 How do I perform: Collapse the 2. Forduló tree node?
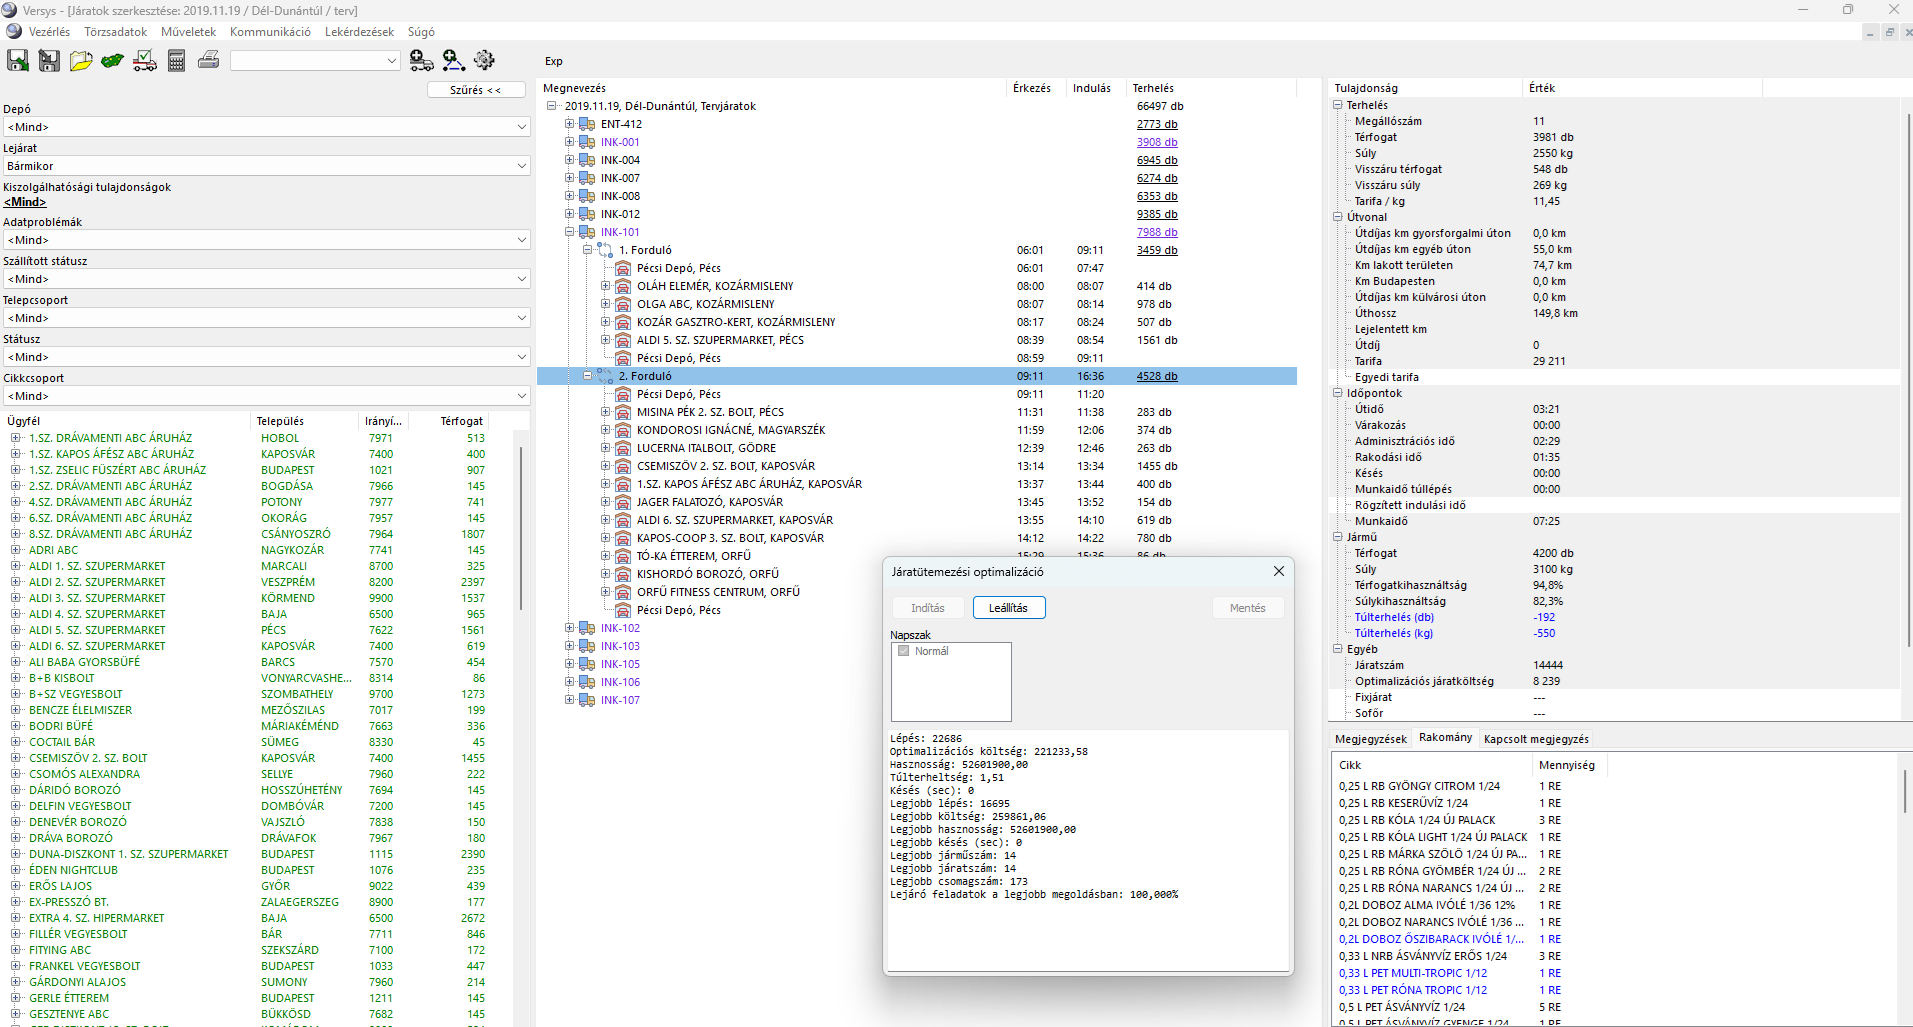click(x=587, y=376)
